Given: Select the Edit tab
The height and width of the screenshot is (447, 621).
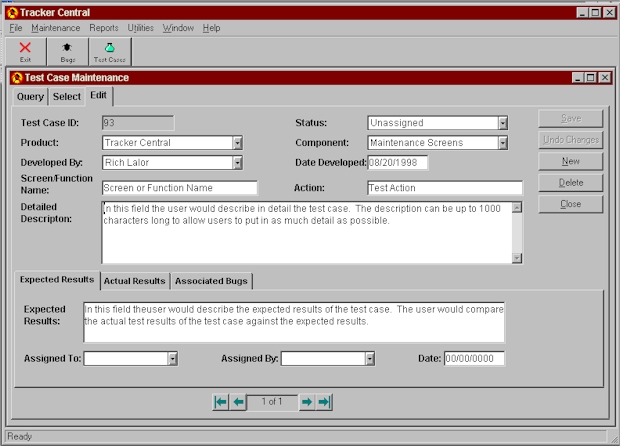Looking at the screenshot, I should coord(99,95).
